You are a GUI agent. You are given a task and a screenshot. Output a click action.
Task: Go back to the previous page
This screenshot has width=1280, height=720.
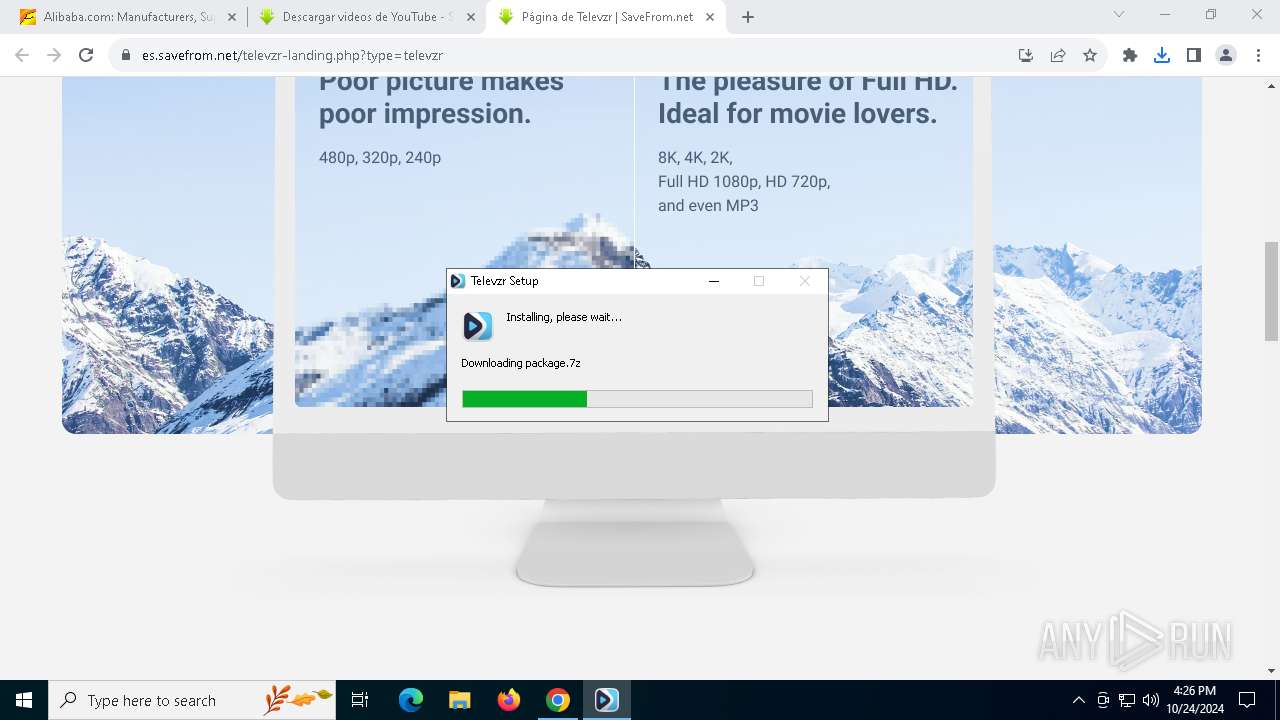22,55
